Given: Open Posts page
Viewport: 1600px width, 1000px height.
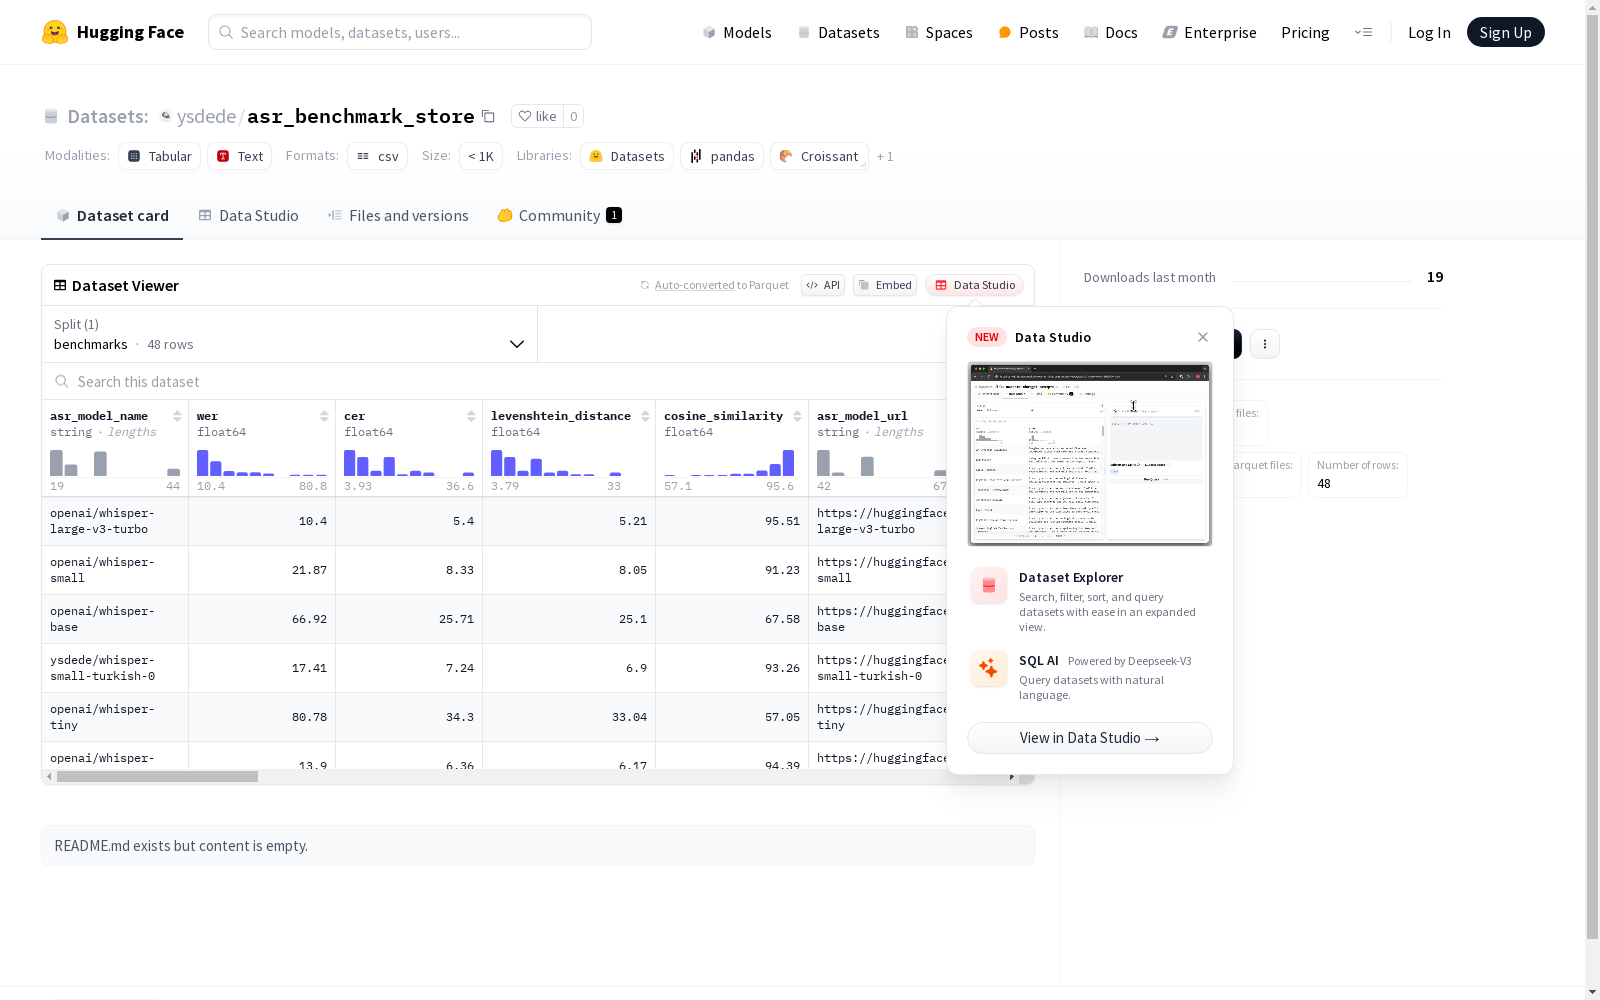Looking at the screenshot, I should click(x=1028, y=32).
